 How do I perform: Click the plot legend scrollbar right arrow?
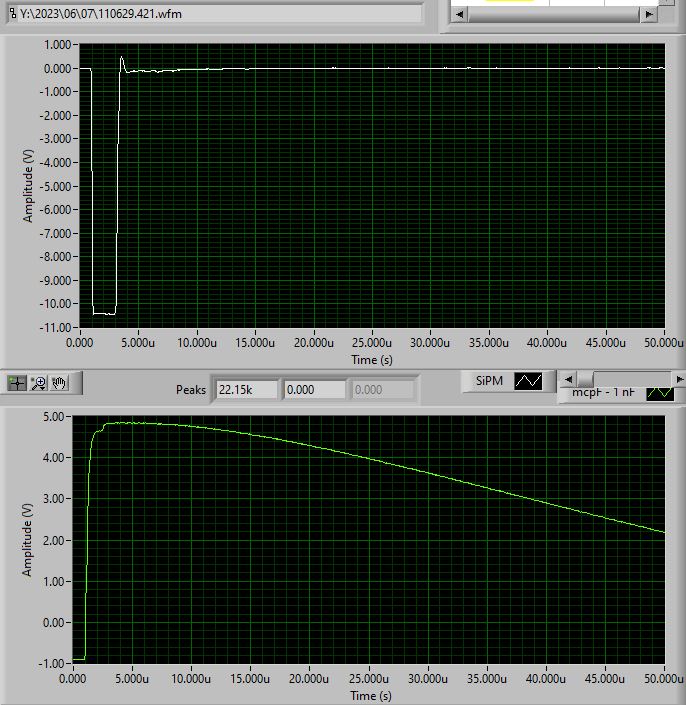point(679,379)
